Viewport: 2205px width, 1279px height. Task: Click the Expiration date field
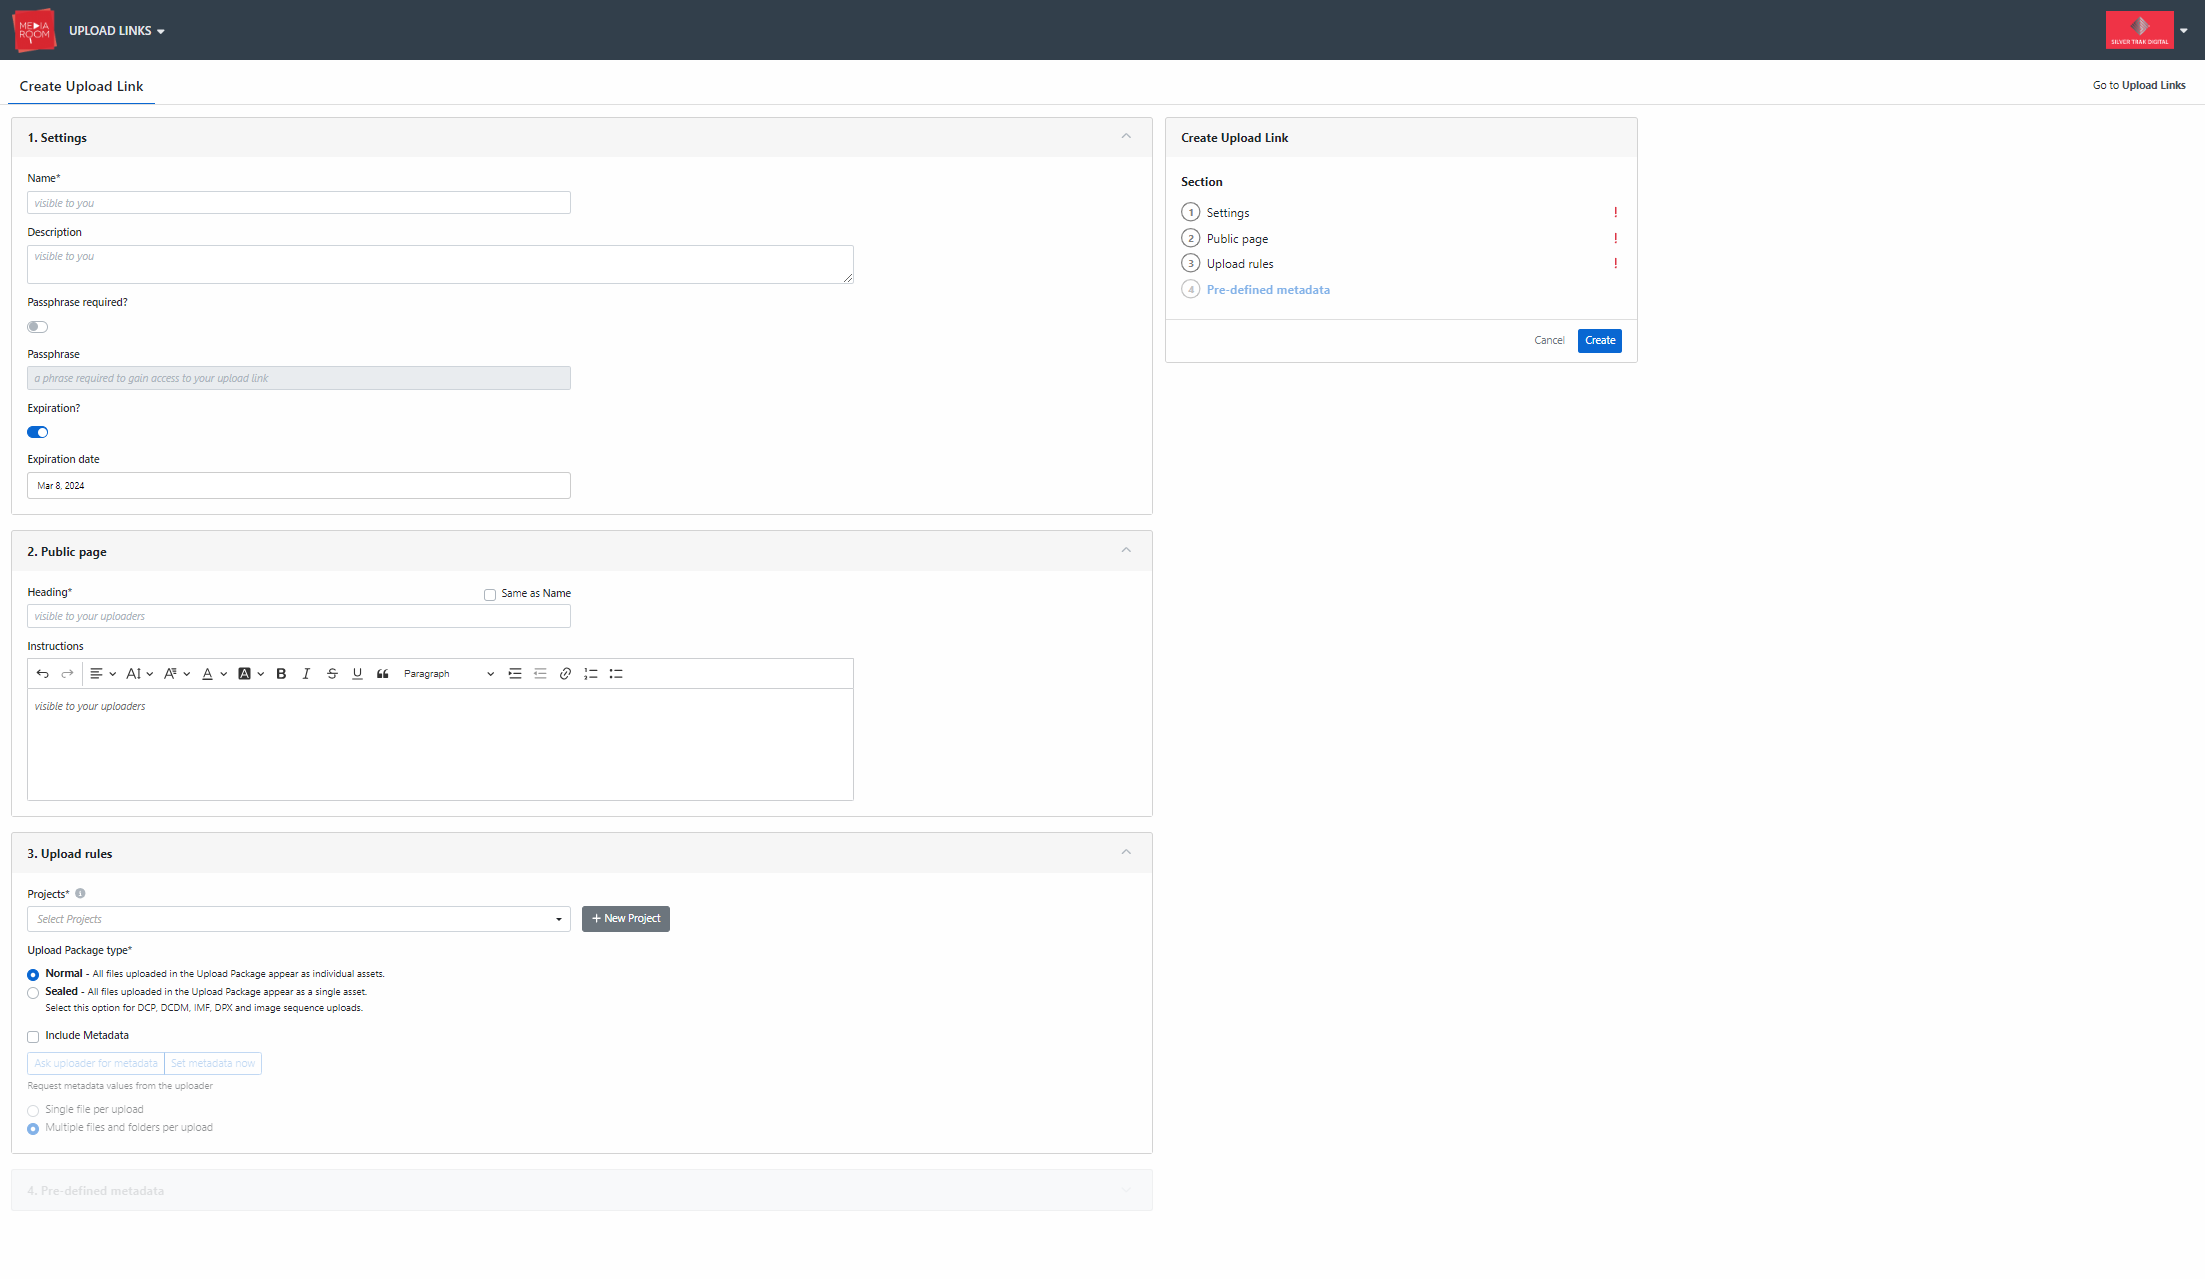click(299, 486)
